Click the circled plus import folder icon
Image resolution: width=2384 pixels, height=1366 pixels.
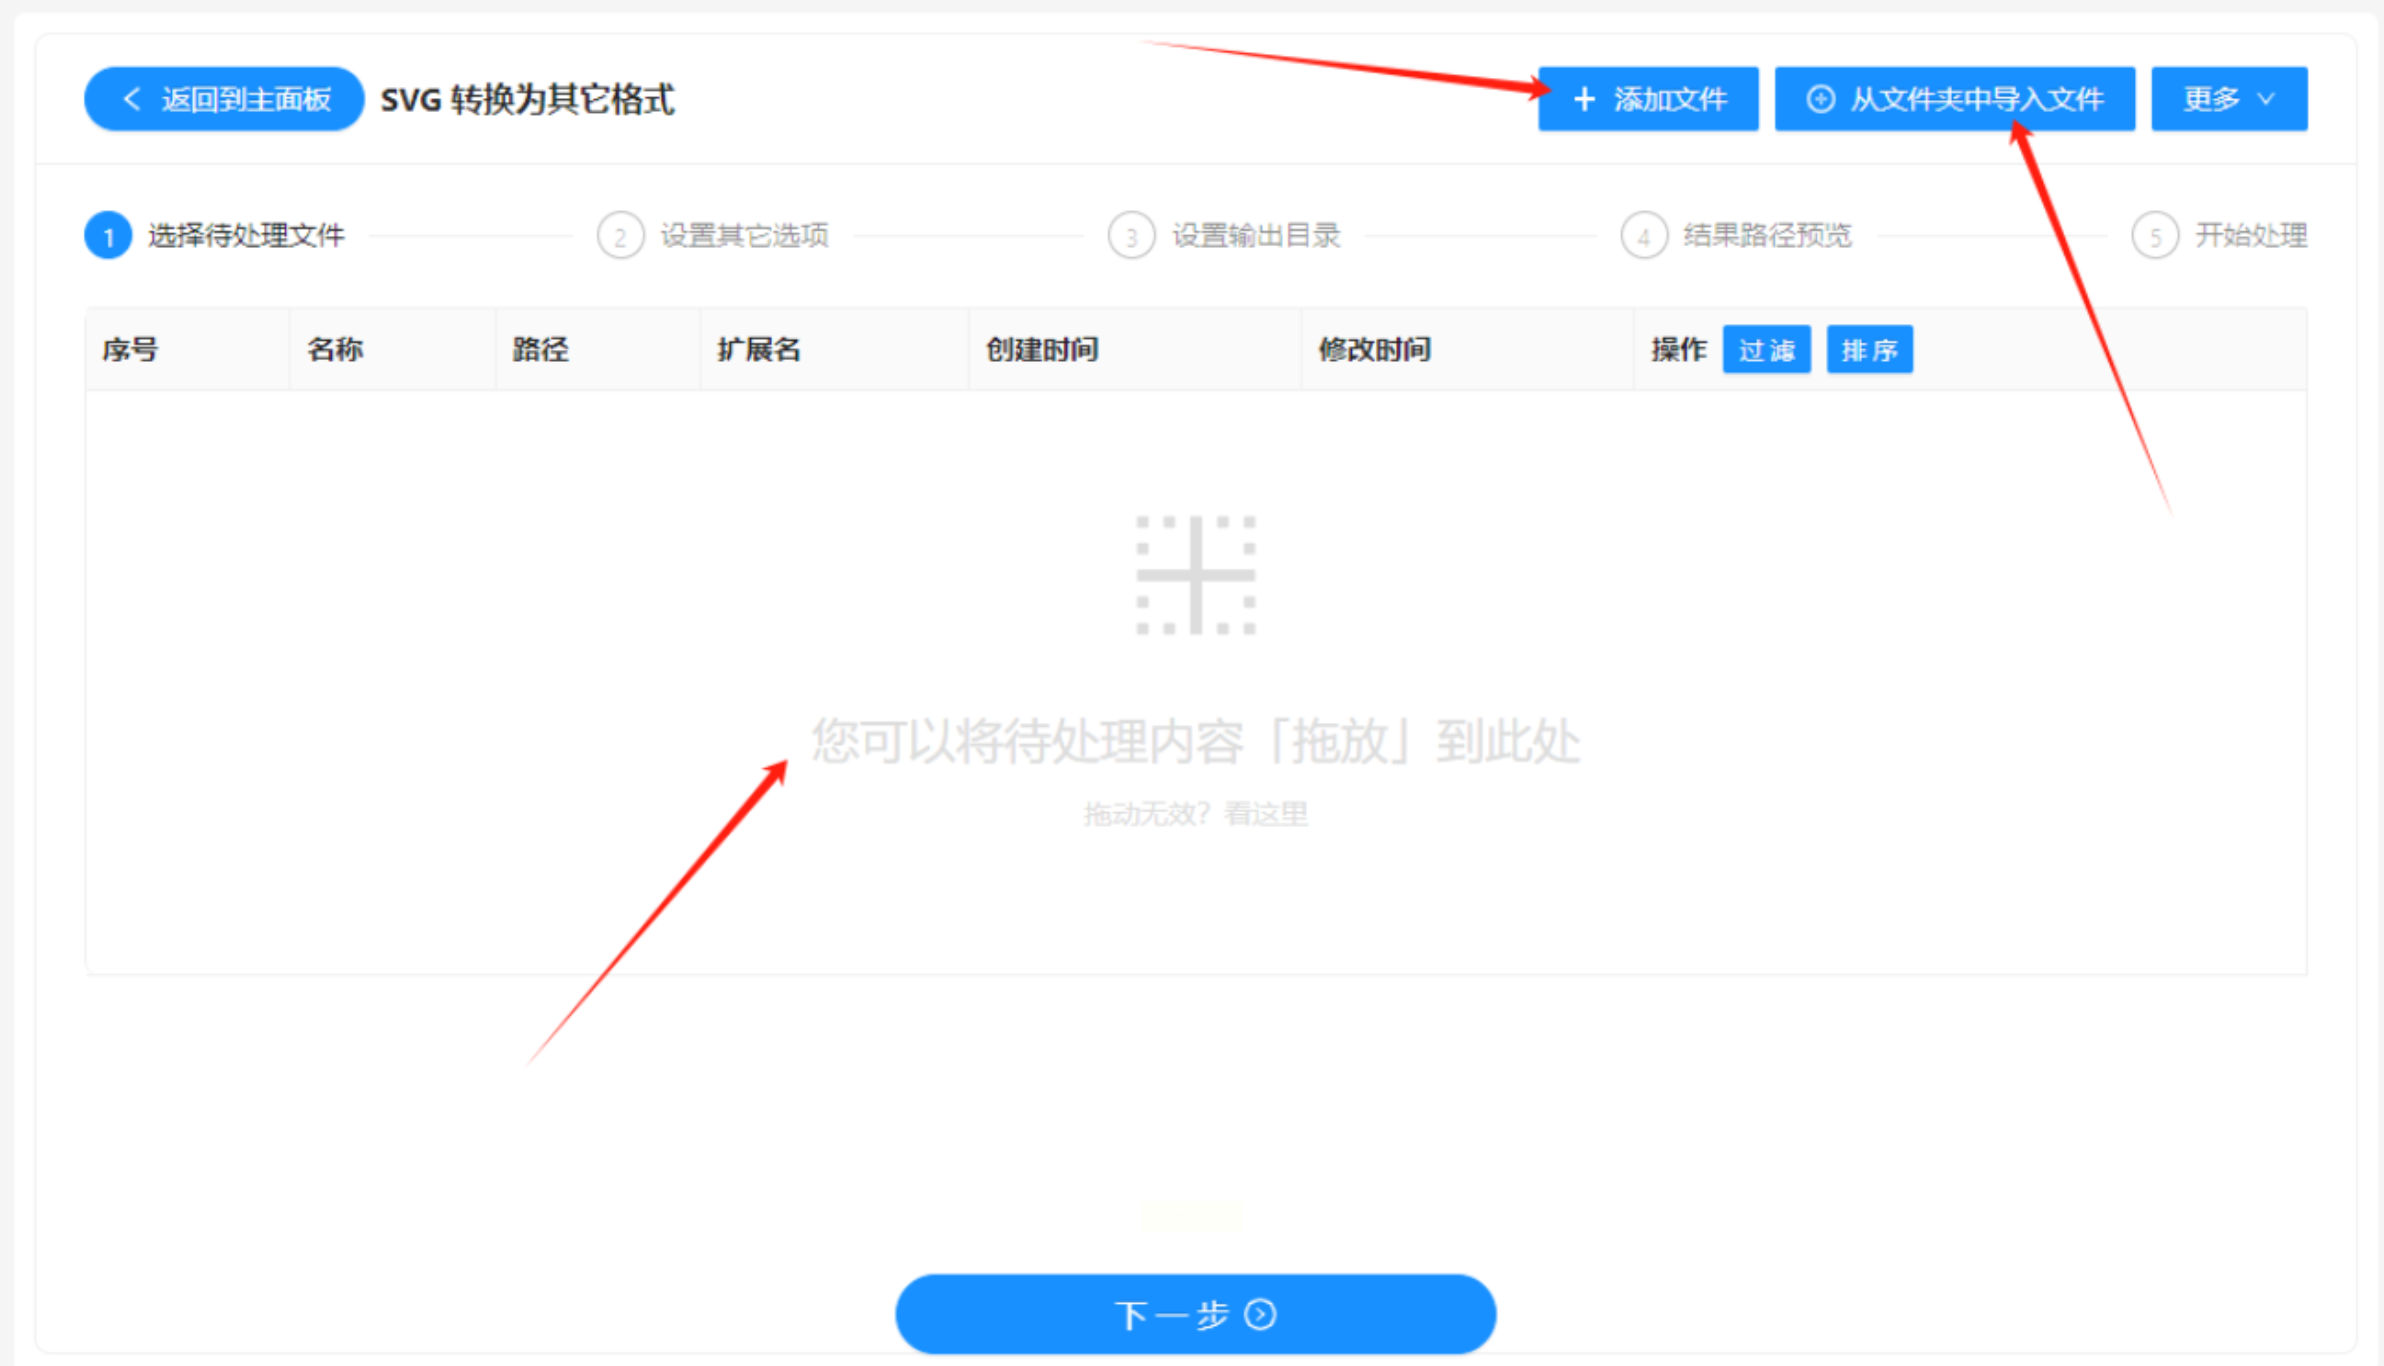1820,99
